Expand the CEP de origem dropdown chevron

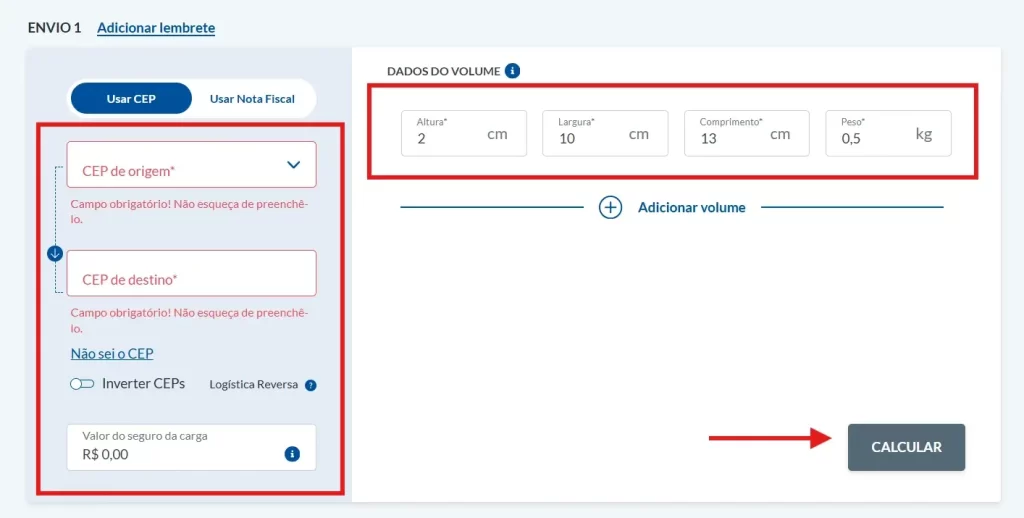(293, 165)
